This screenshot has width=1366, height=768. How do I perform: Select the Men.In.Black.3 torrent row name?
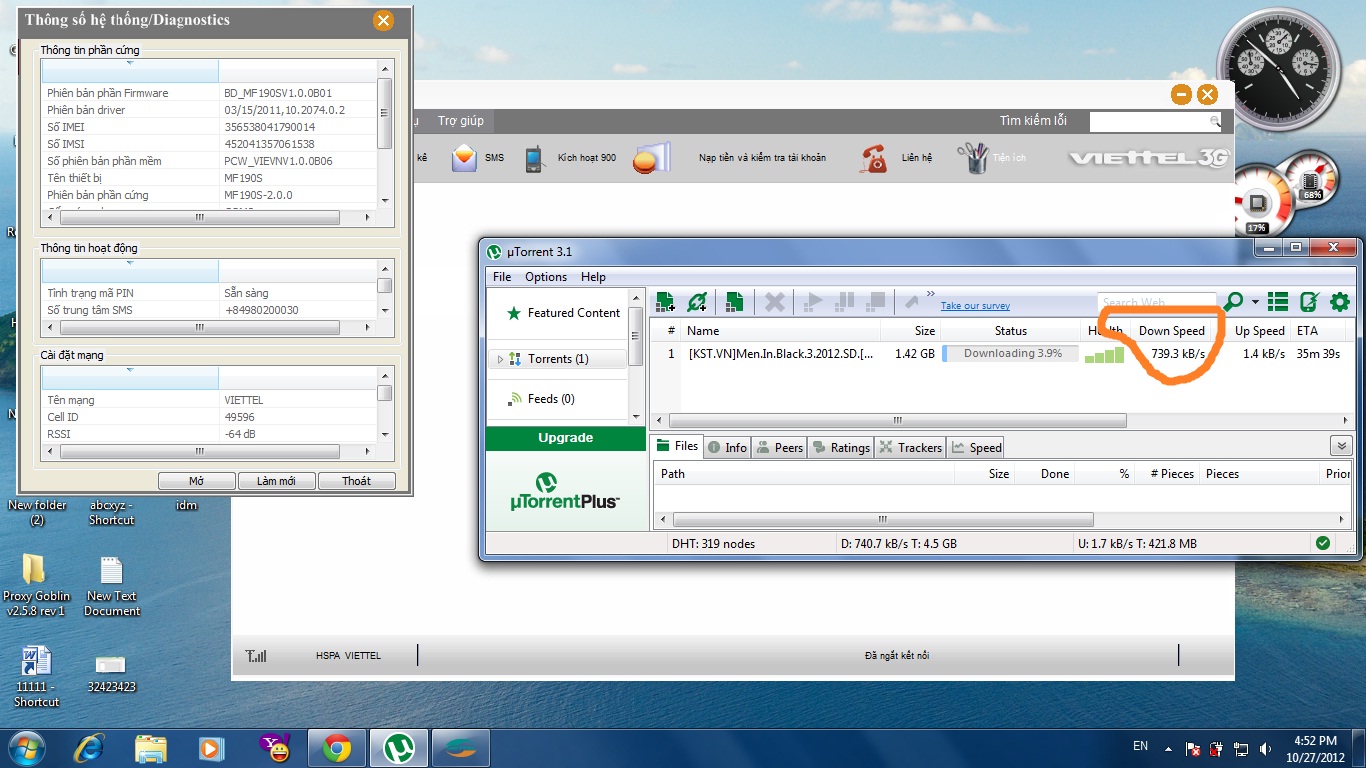pos(783,354)
